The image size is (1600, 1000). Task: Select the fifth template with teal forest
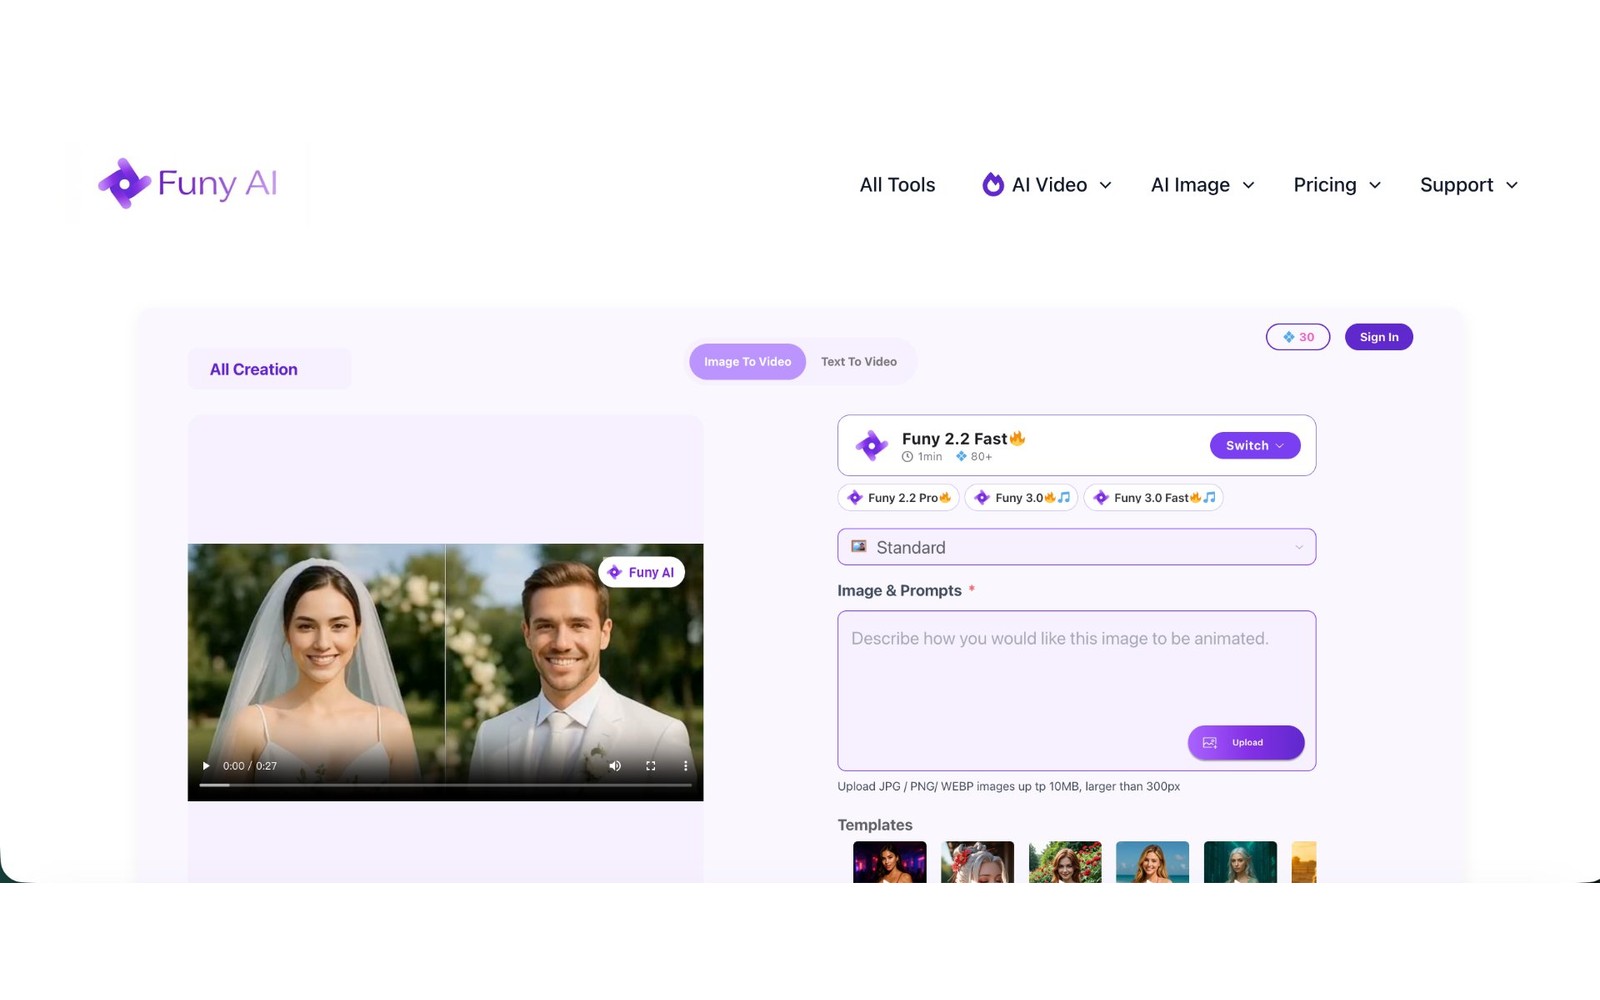click(1240, 862)
